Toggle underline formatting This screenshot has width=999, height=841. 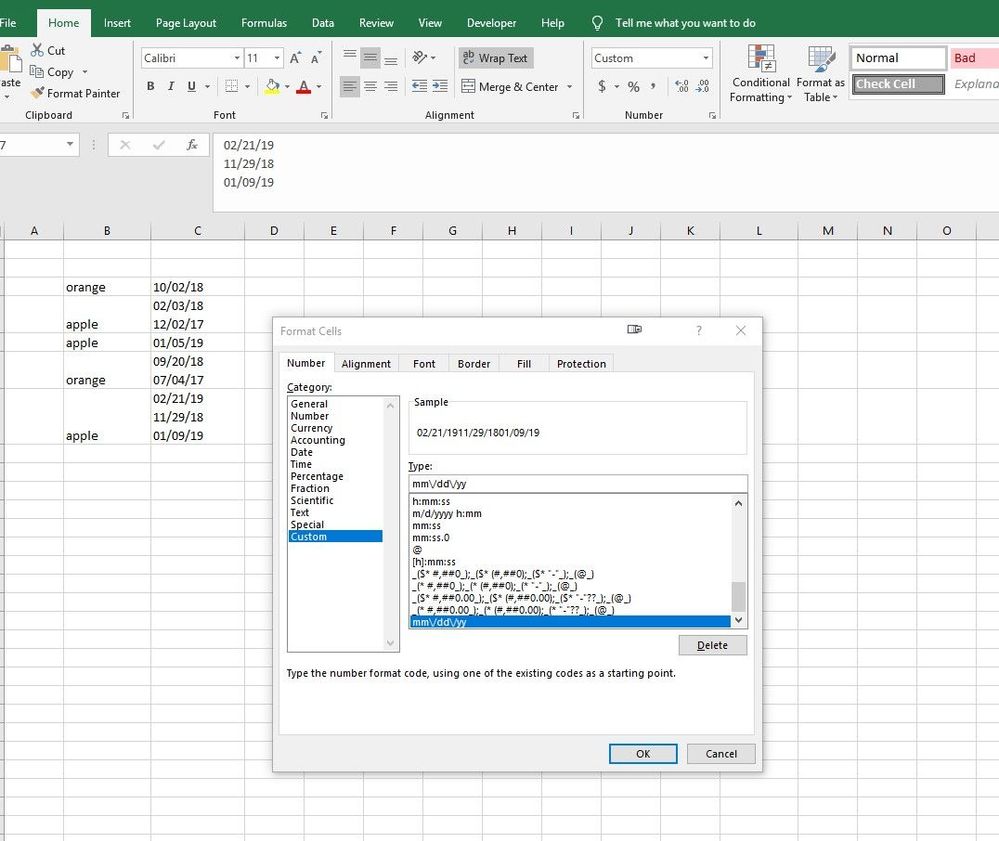(190, 87)
